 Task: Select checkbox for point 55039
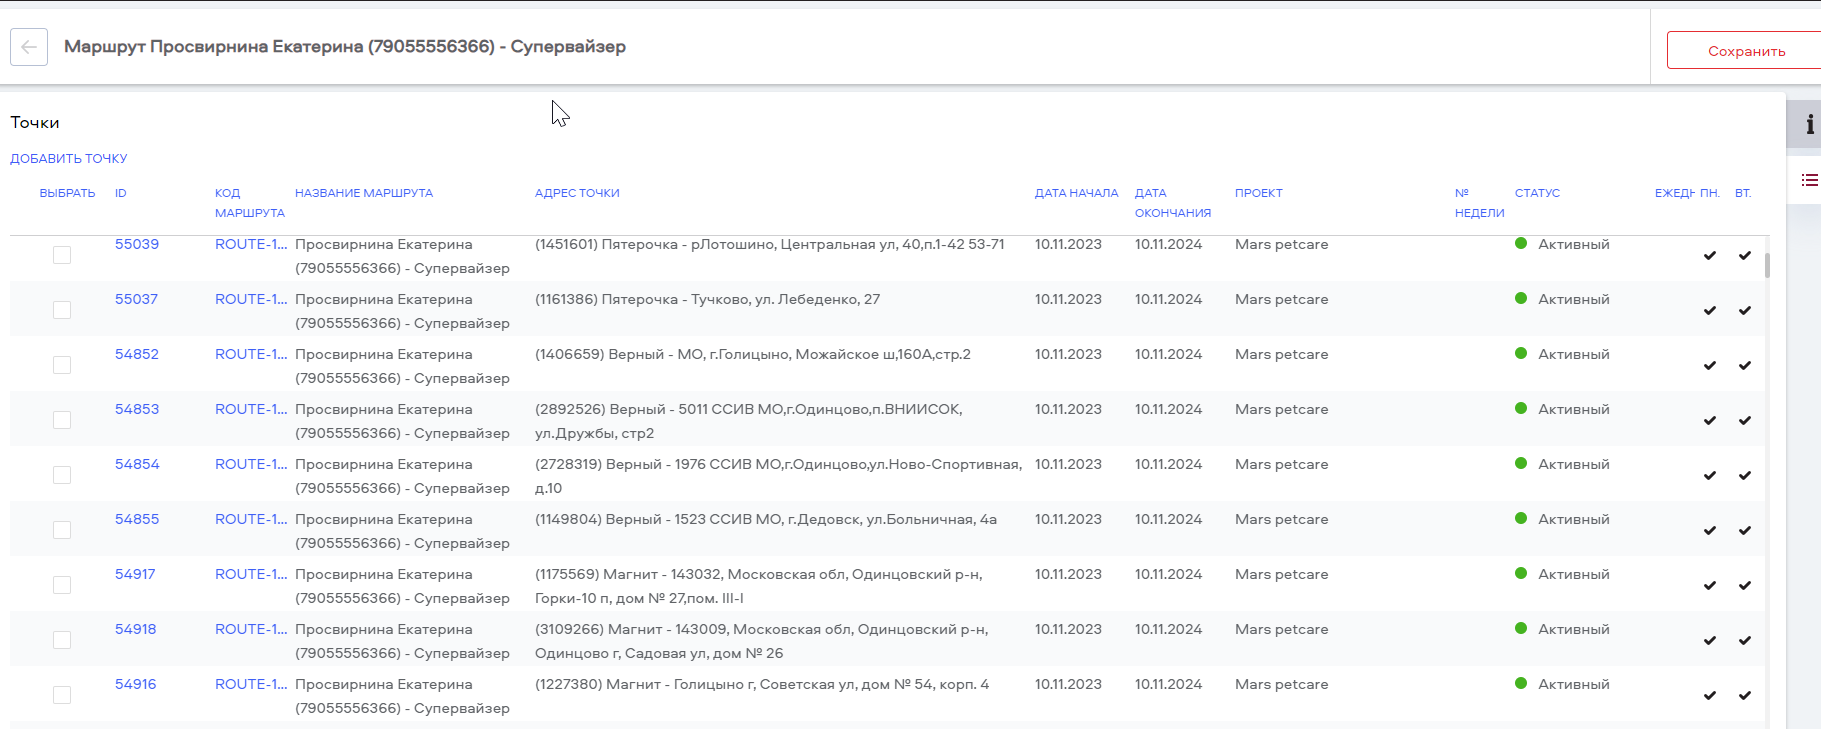pos(62,255)
